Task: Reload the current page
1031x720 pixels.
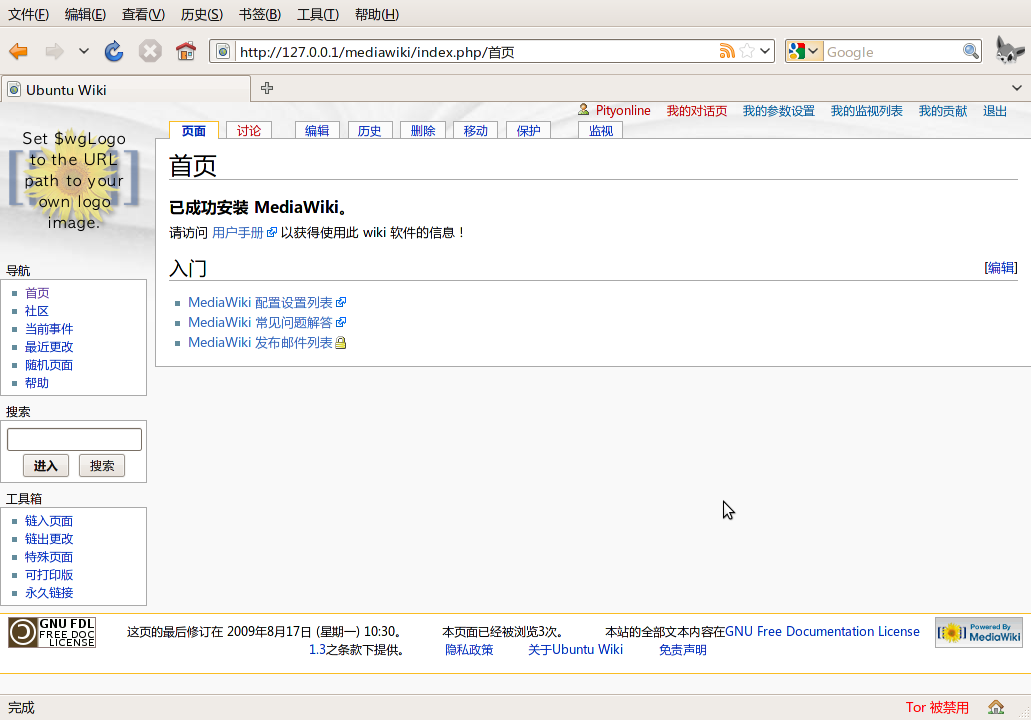Action: [x=114, y=51]
